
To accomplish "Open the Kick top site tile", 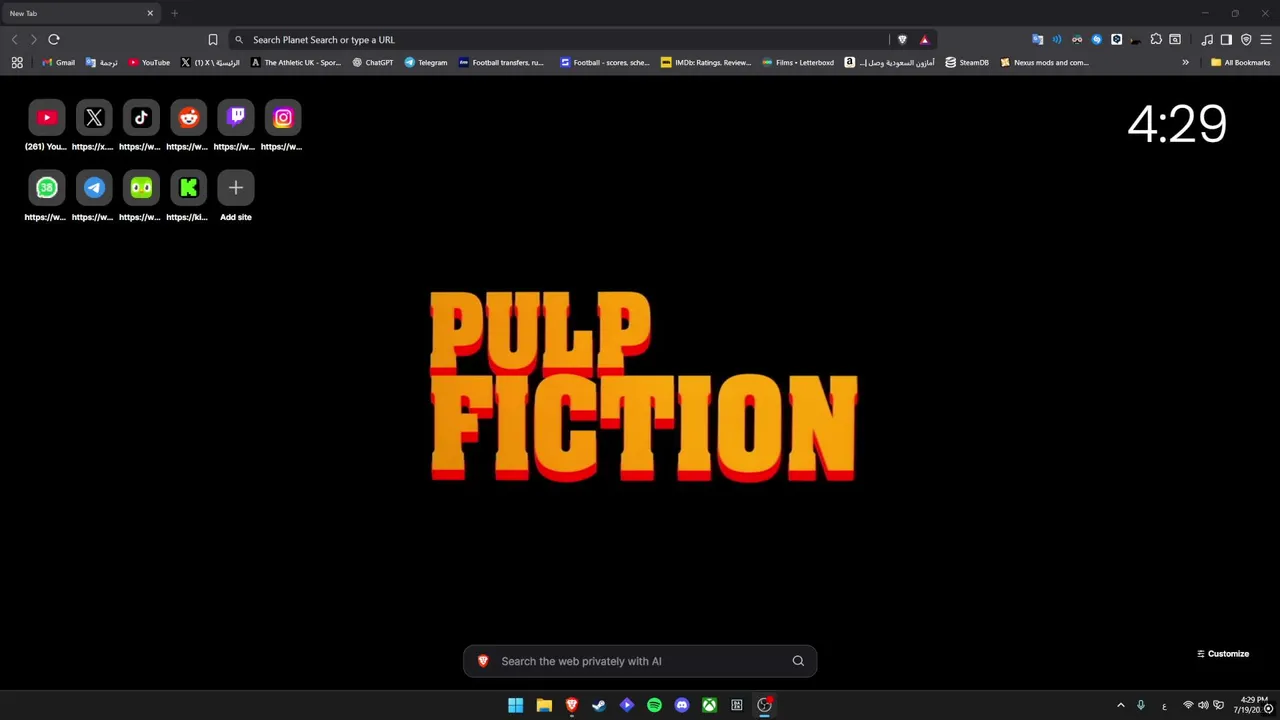I will point(188,188).
